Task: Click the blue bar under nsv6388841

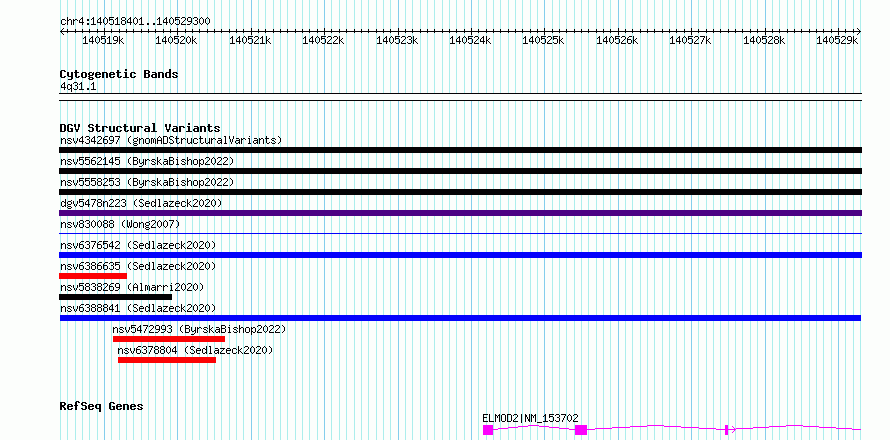Action: (460, 318)
